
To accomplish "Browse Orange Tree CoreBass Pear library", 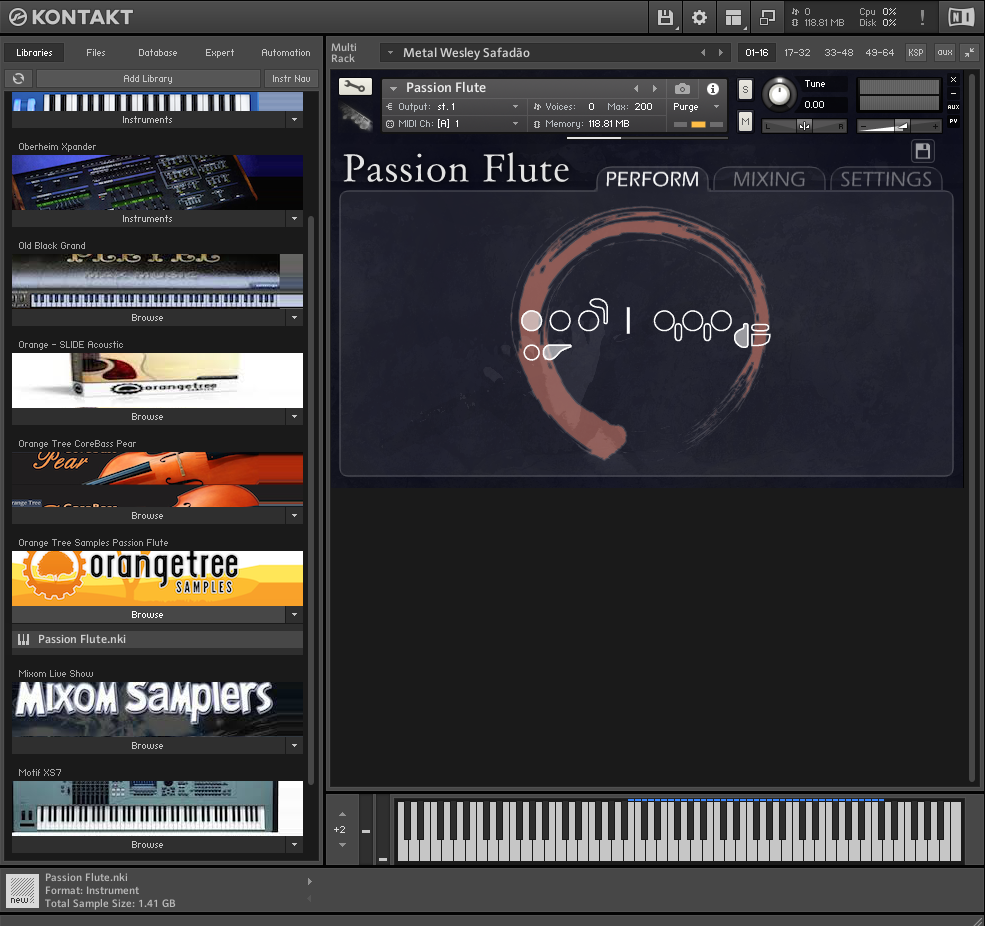I will 148,516.
